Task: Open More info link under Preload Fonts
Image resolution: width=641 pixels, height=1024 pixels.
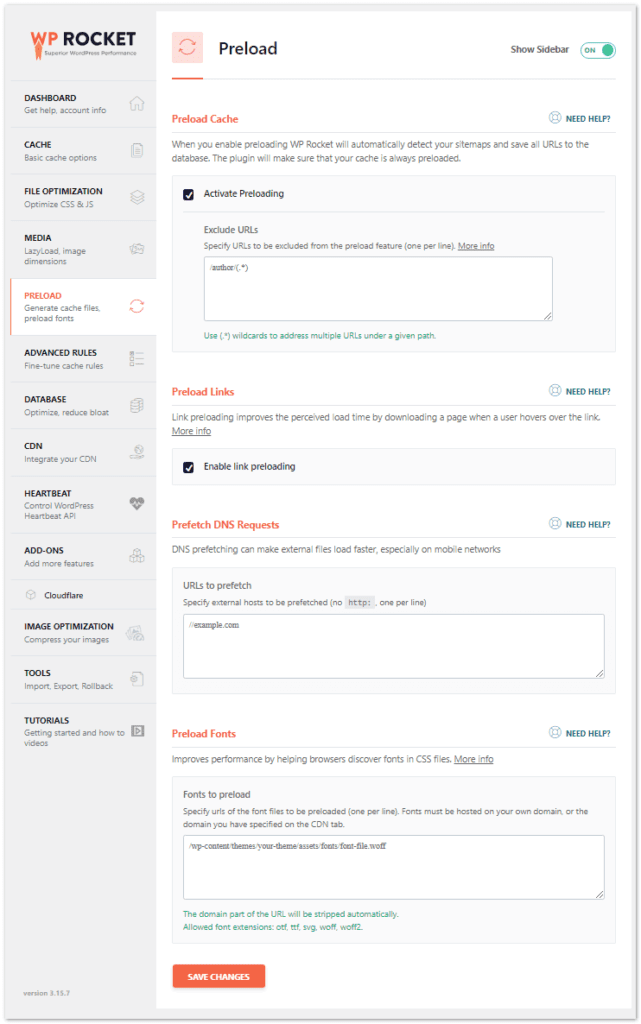Action: click(x=473, y=759)
